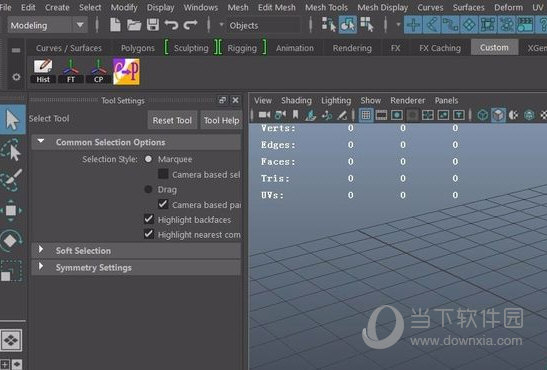The width and height of the screenshot is (547, 370).
Task: Open the Deform menu
Action: pos(508,7)
